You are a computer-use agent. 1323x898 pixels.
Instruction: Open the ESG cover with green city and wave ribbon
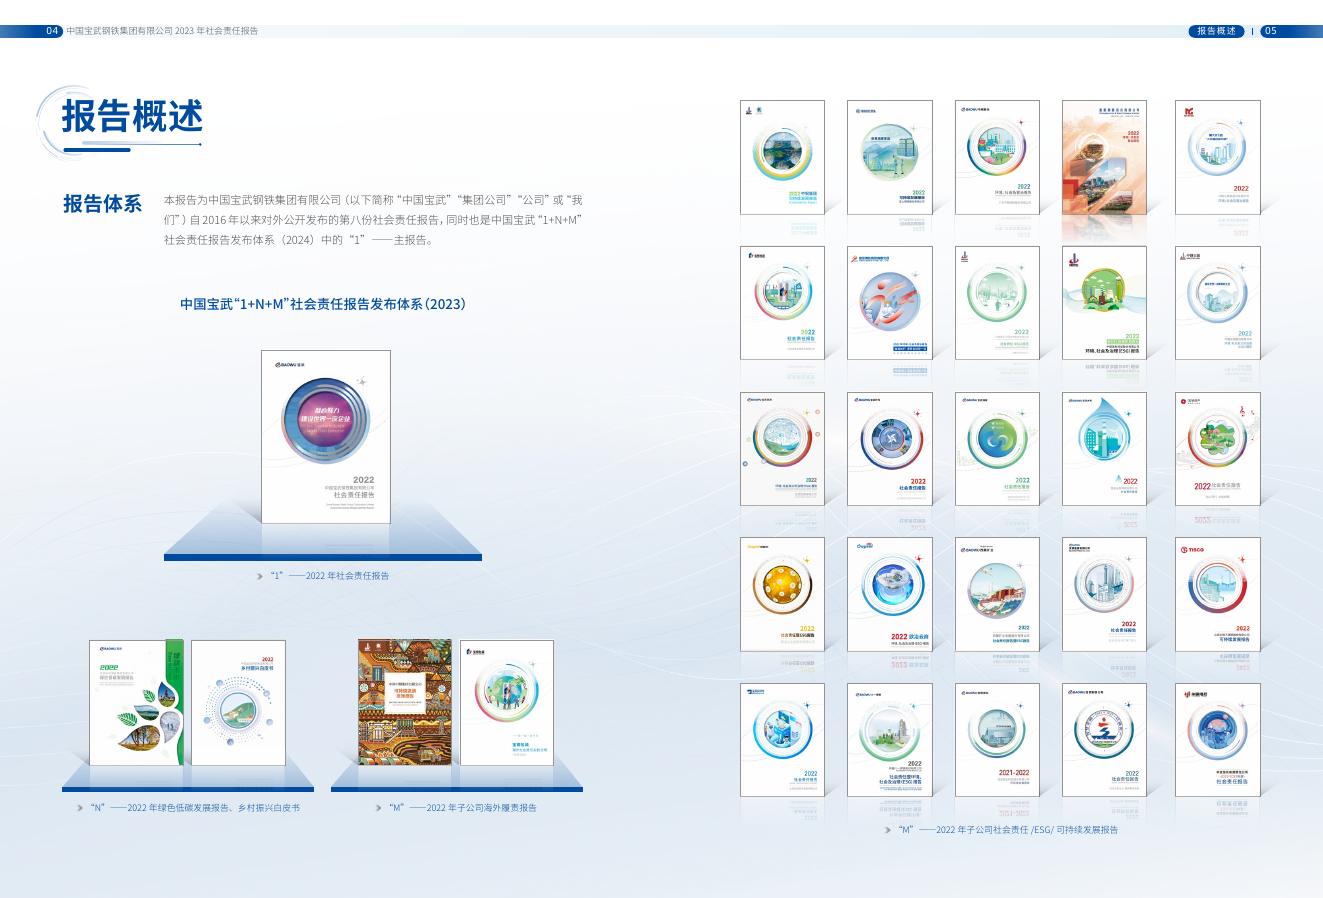(x=1104, y=303)
